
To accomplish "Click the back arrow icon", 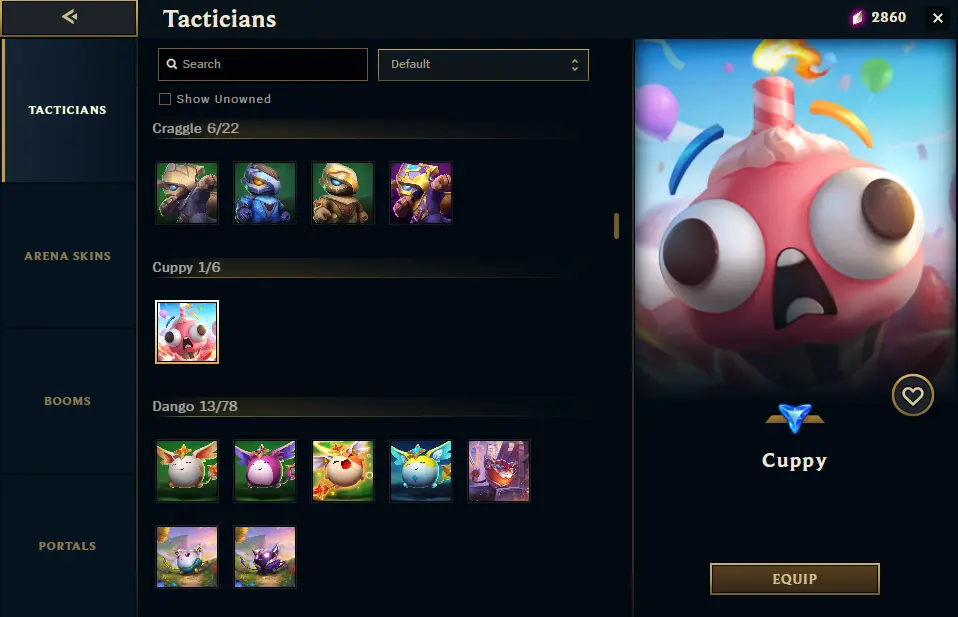I will 69,17.
